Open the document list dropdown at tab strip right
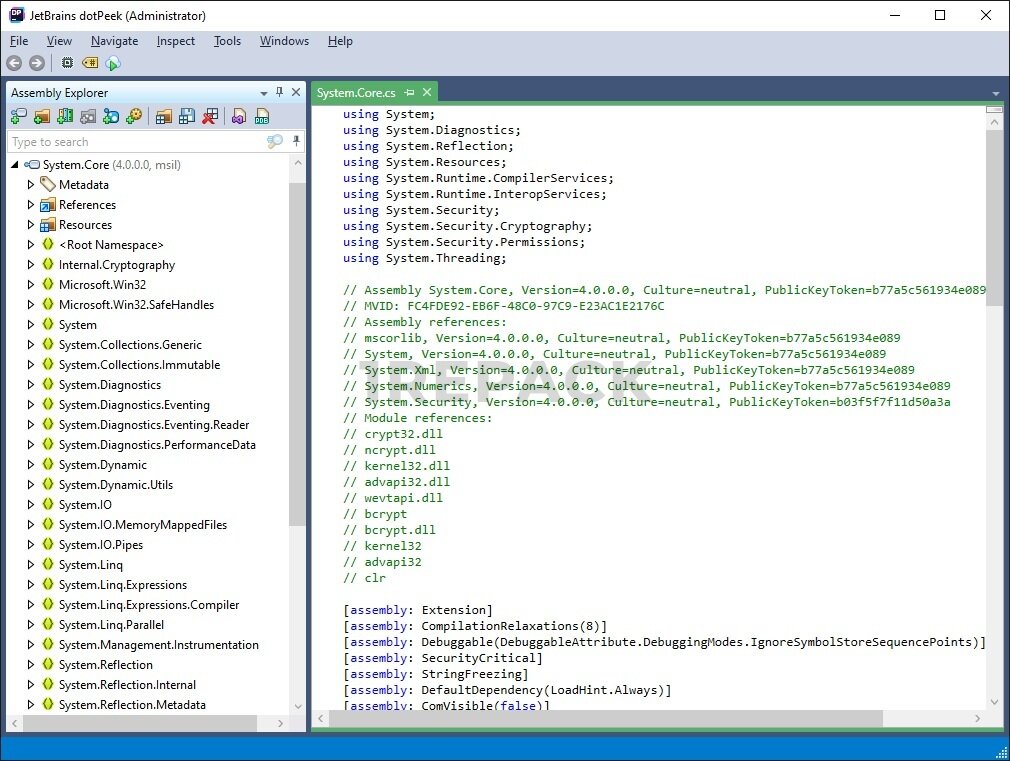The height and width of the screenshot is (761, 1010). [996, 94]
